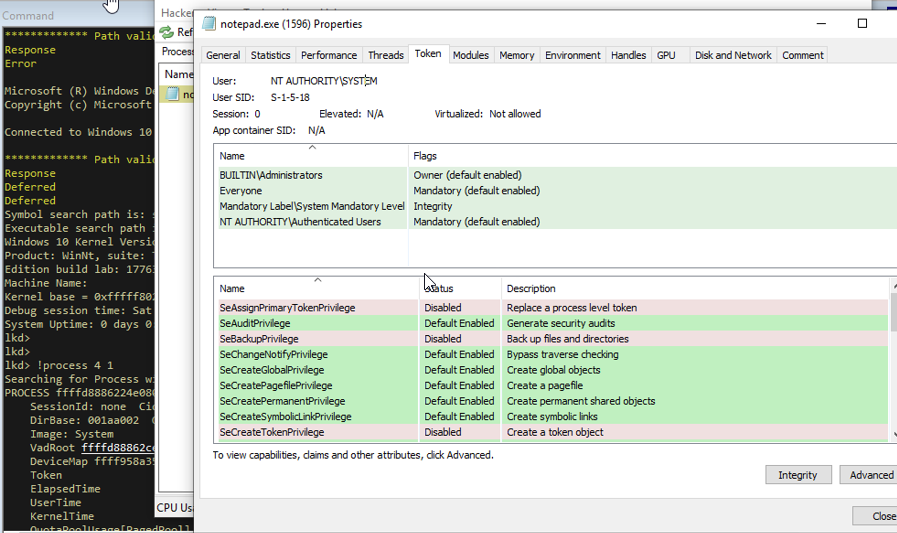Select the Everyone group row
Image resolution: width=897 pixels, height=533 pixels.
click(558, 190)
